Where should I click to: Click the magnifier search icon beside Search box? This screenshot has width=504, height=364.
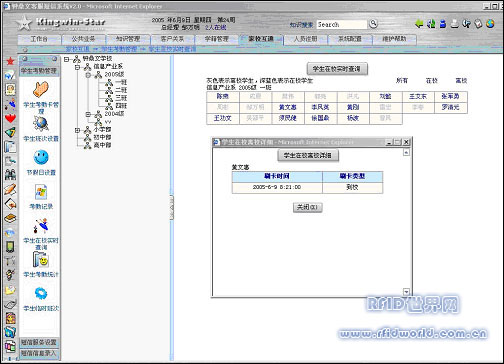pyautogui.click(x=373, y=24)
